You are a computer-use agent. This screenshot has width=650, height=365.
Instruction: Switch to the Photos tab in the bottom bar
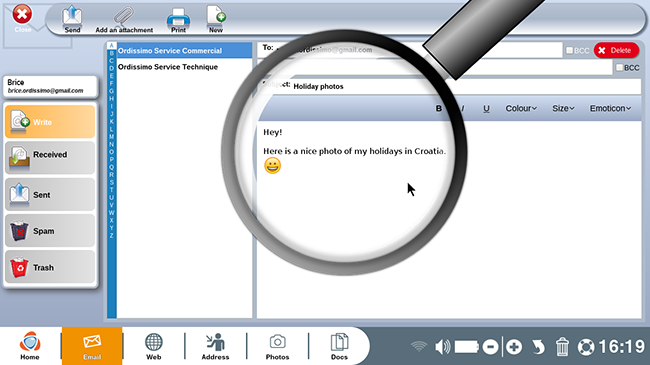[277, 346]
